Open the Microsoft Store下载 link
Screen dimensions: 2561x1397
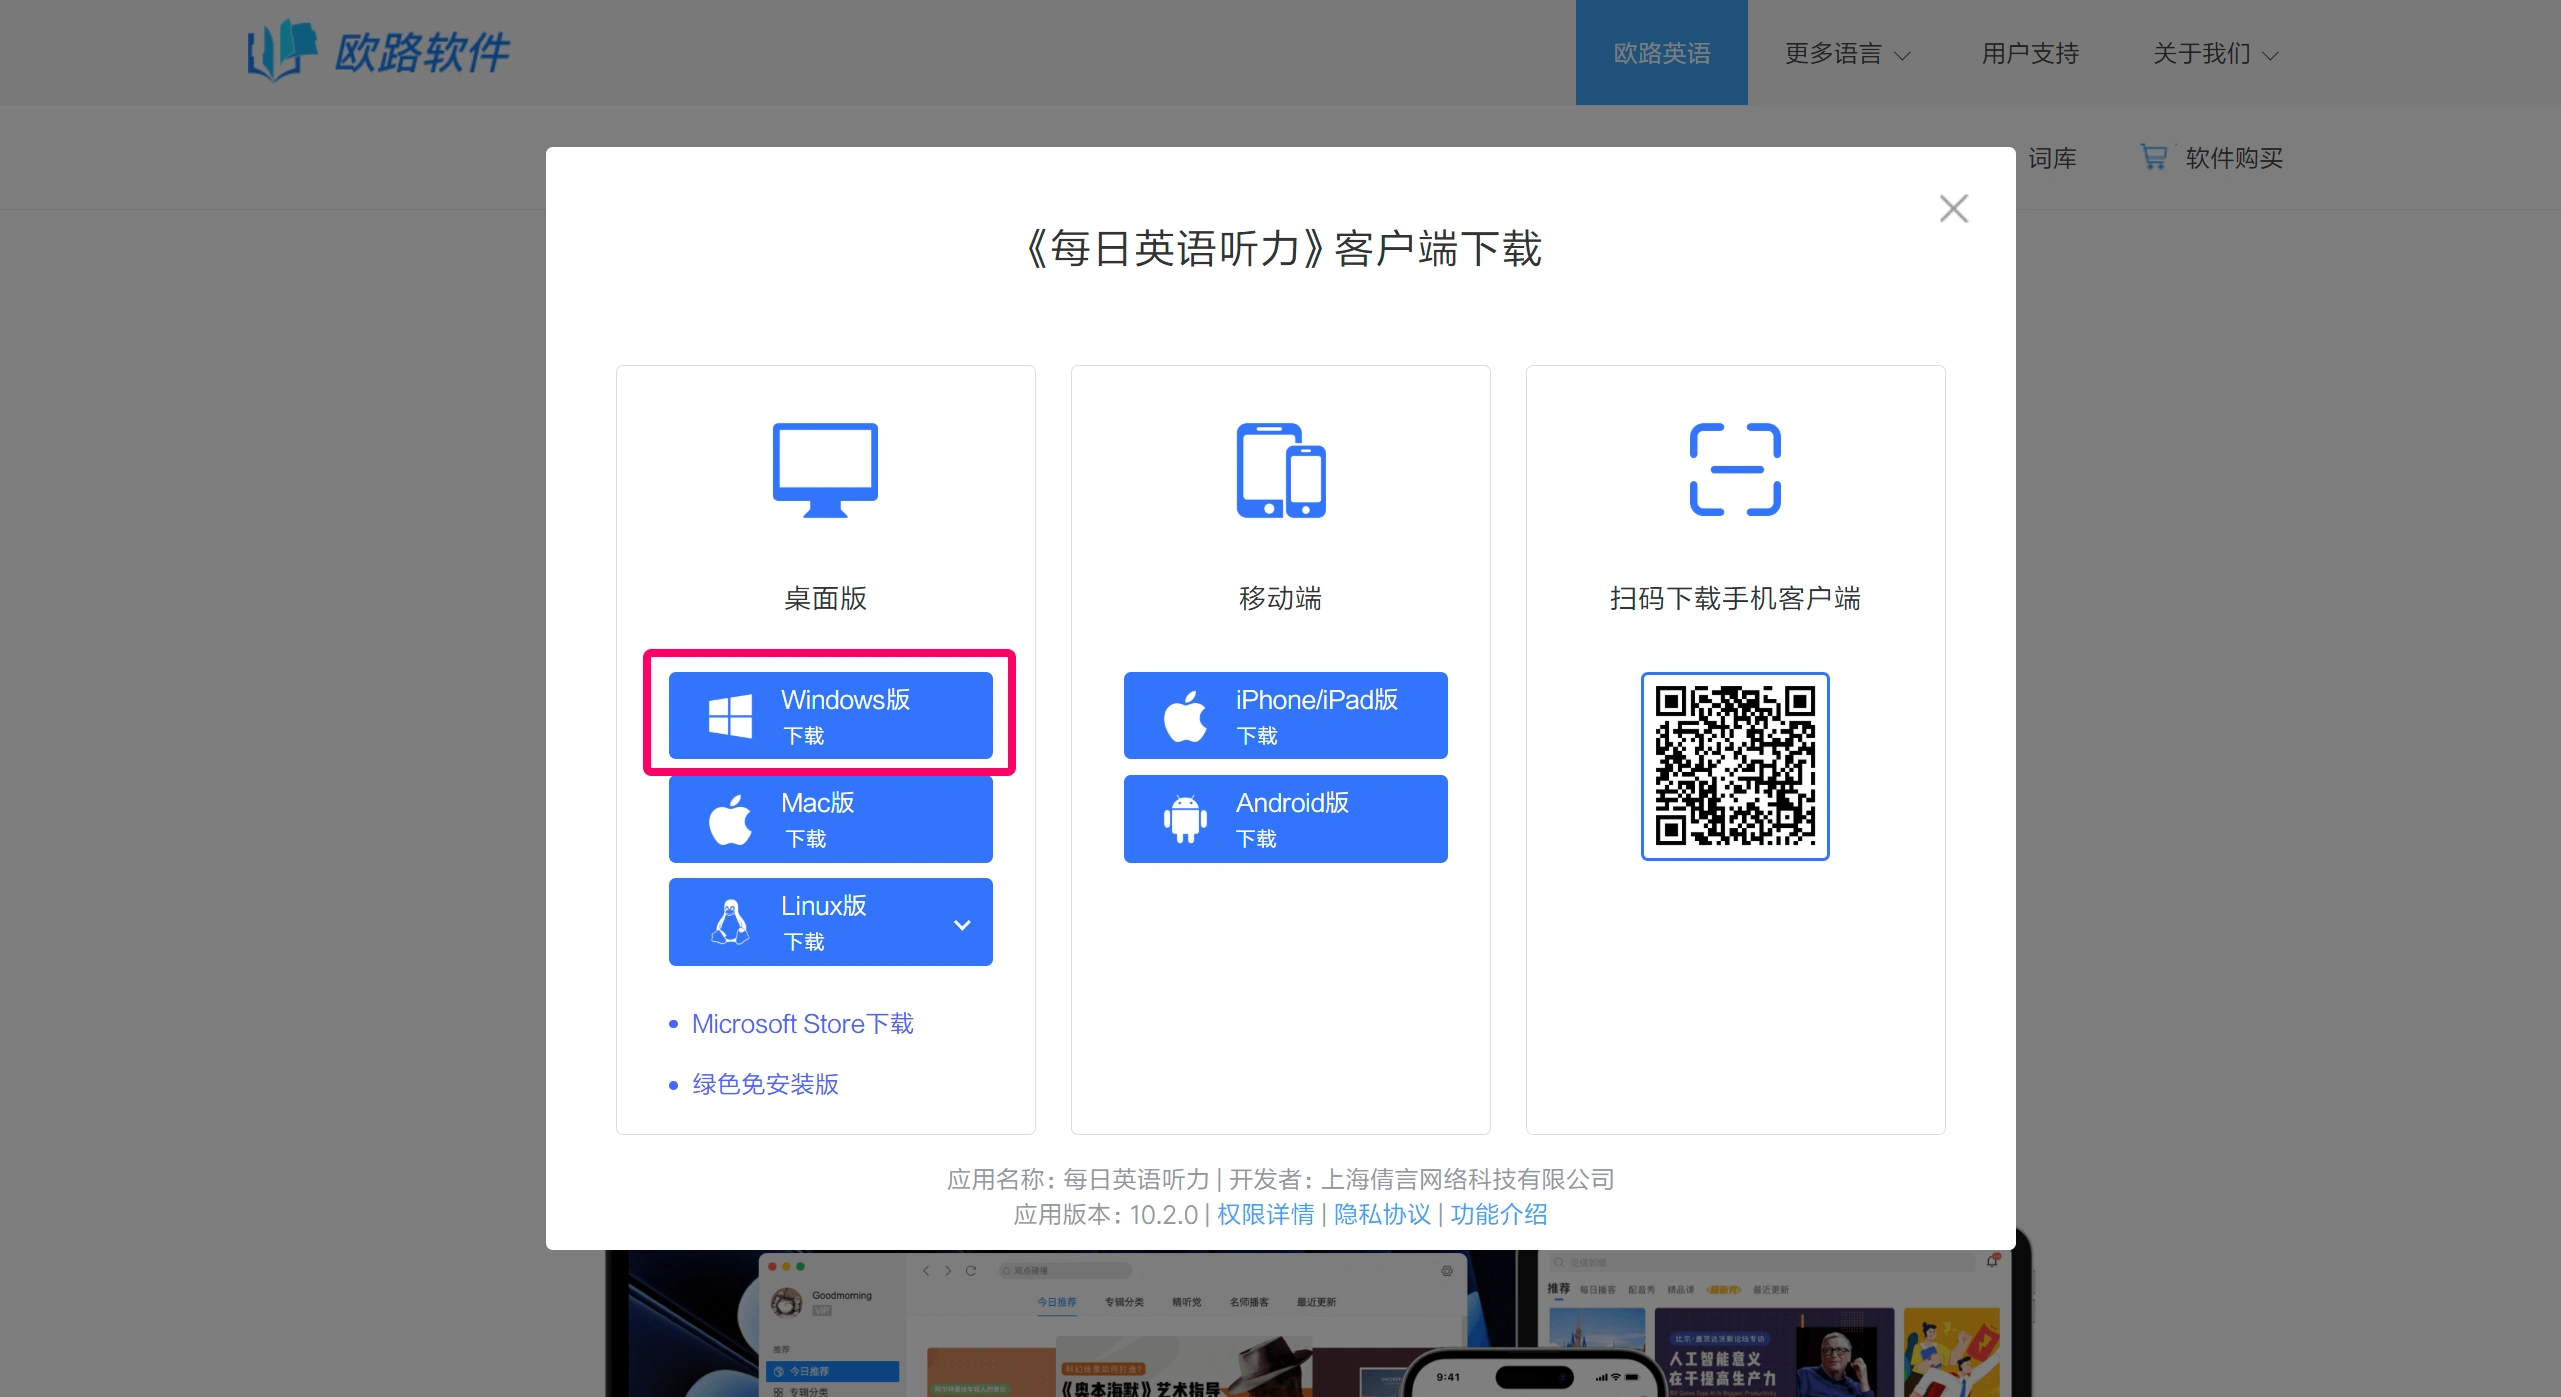pos(801,1023)
